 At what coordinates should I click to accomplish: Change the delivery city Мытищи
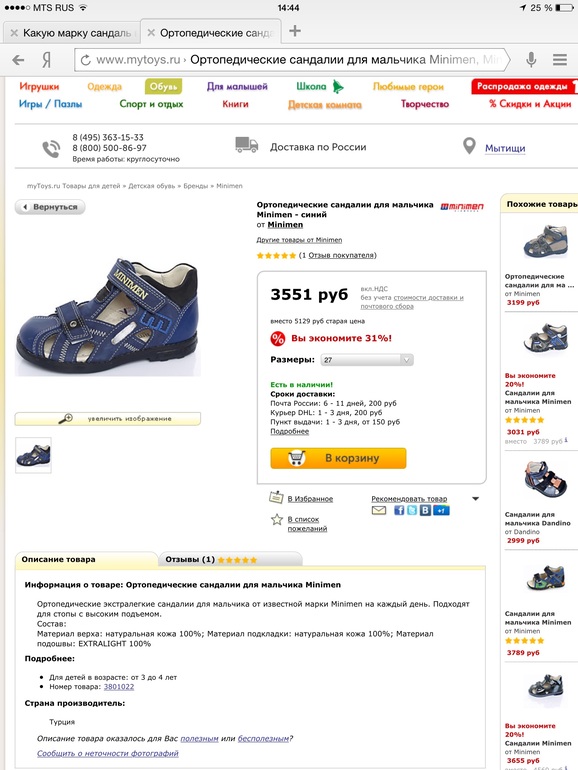point(505,148)
